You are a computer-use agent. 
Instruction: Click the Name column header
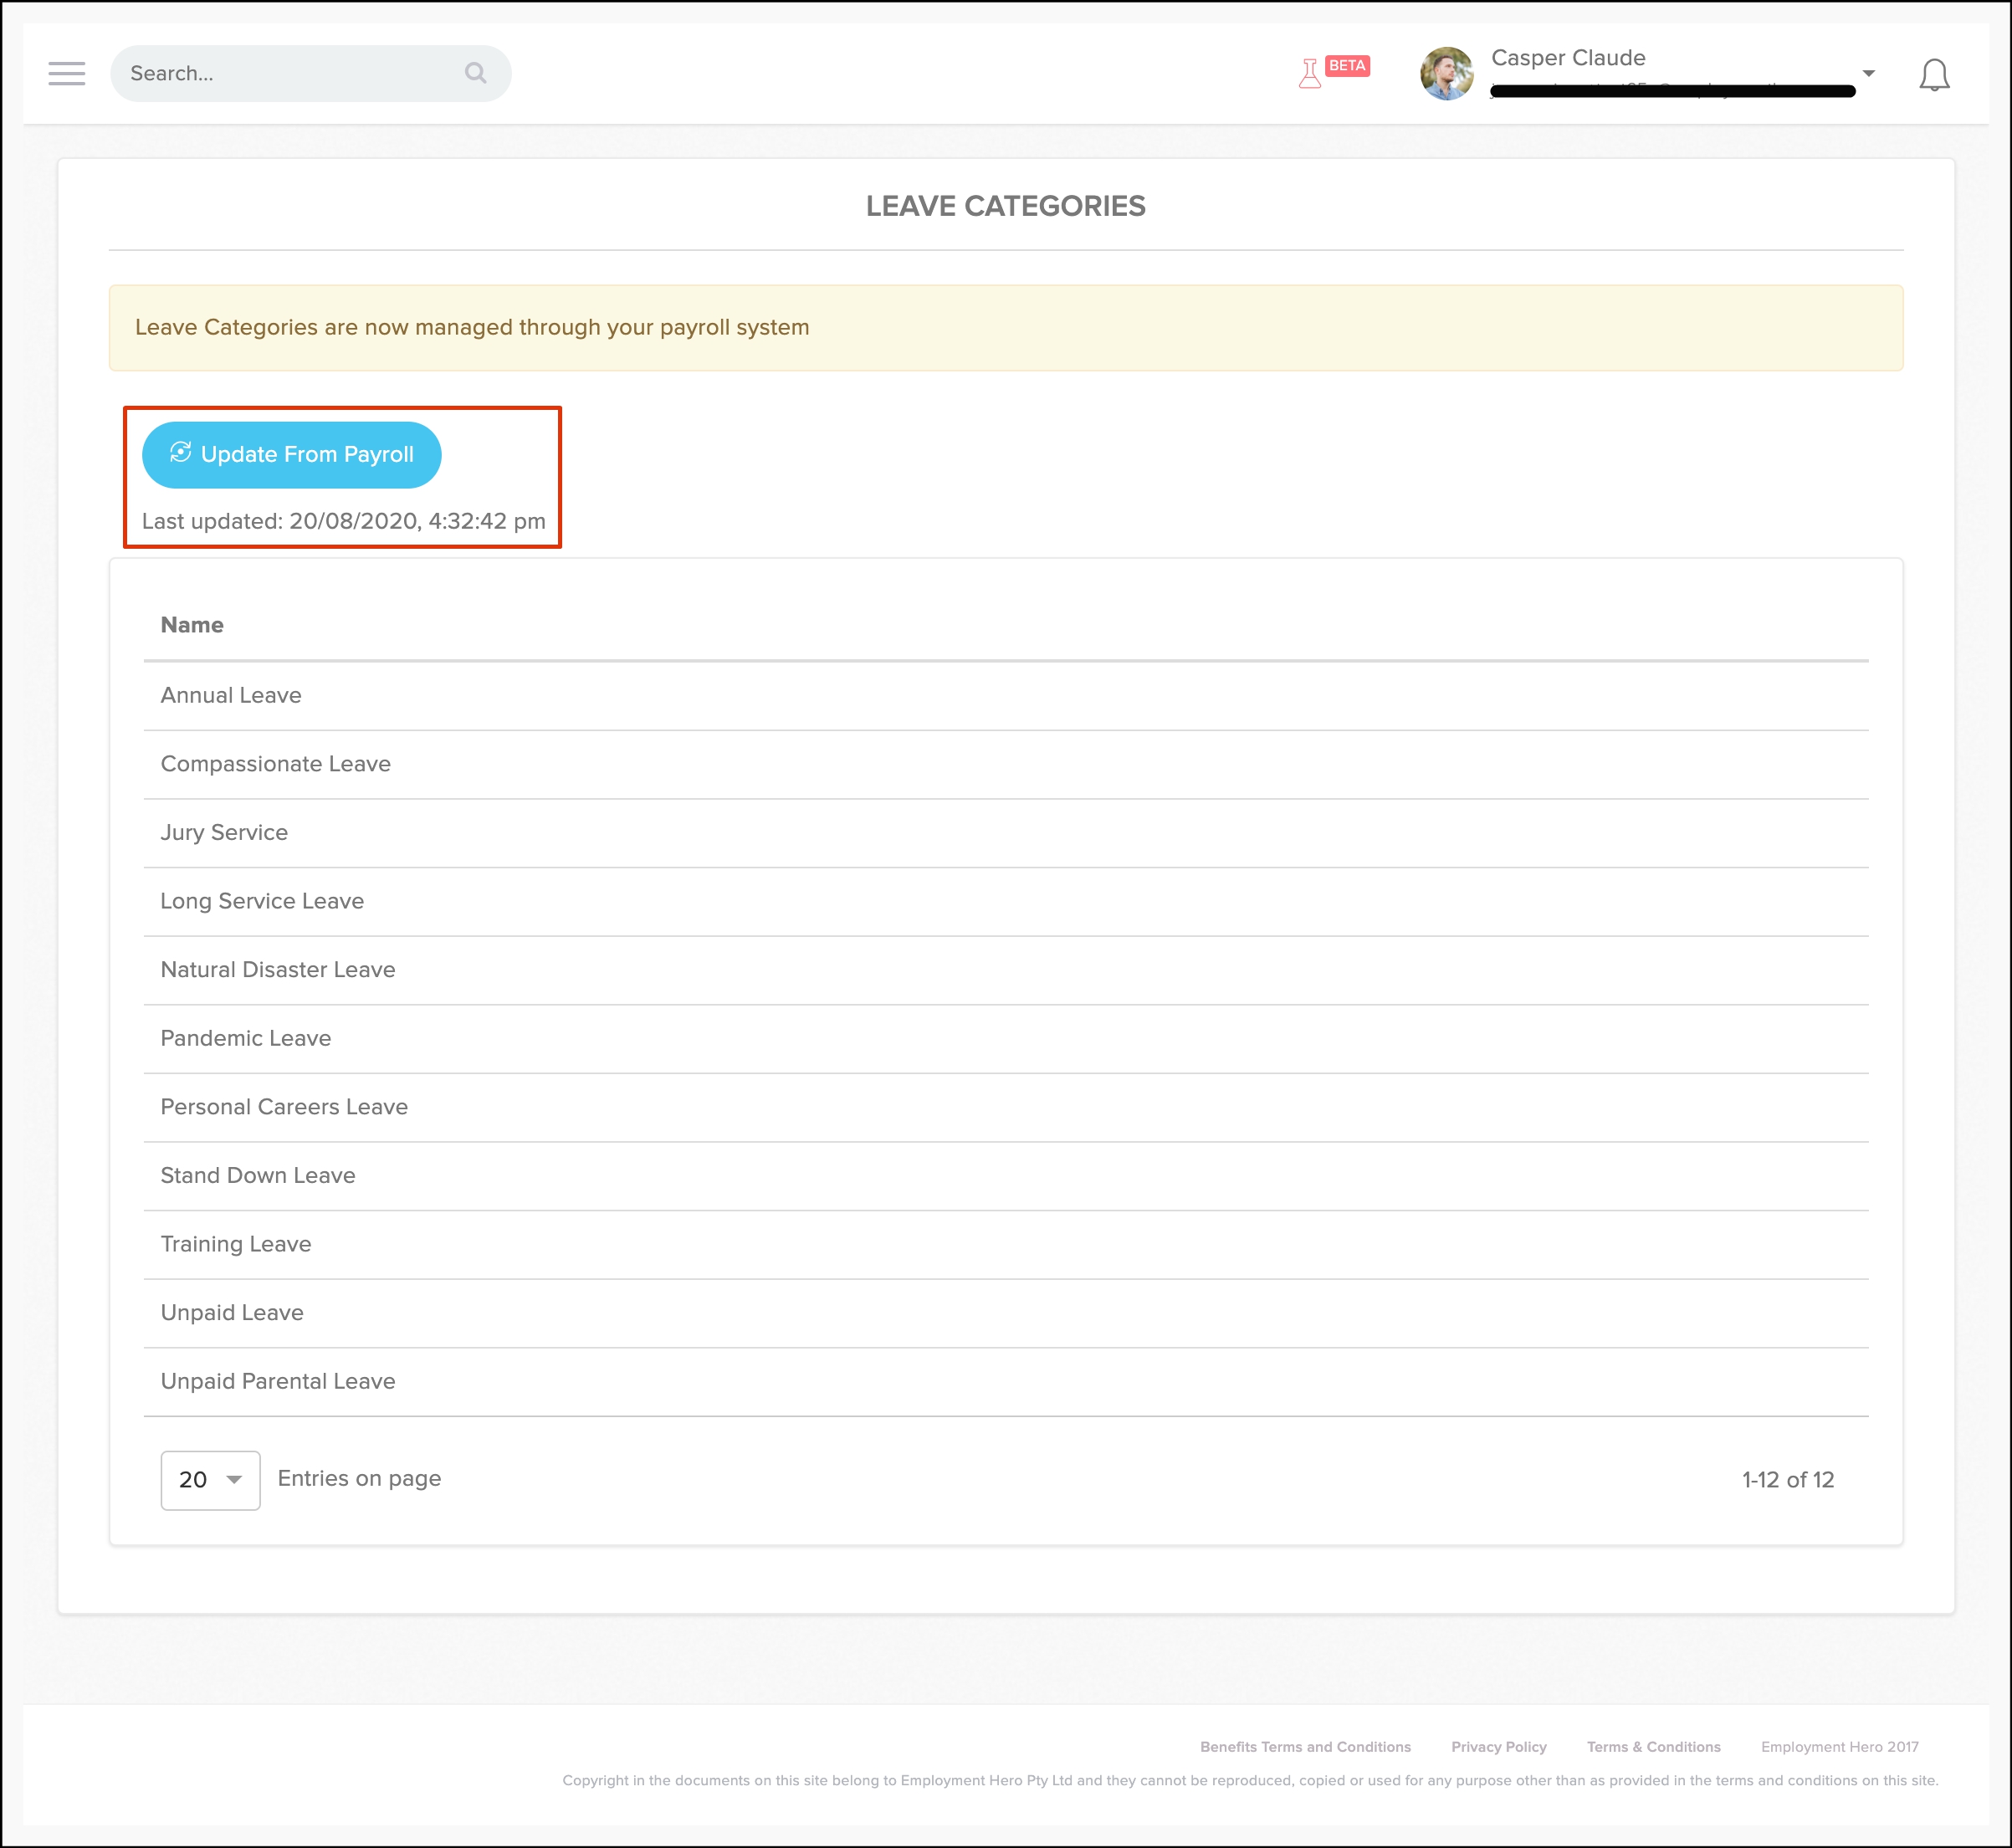tap(192, 625)
